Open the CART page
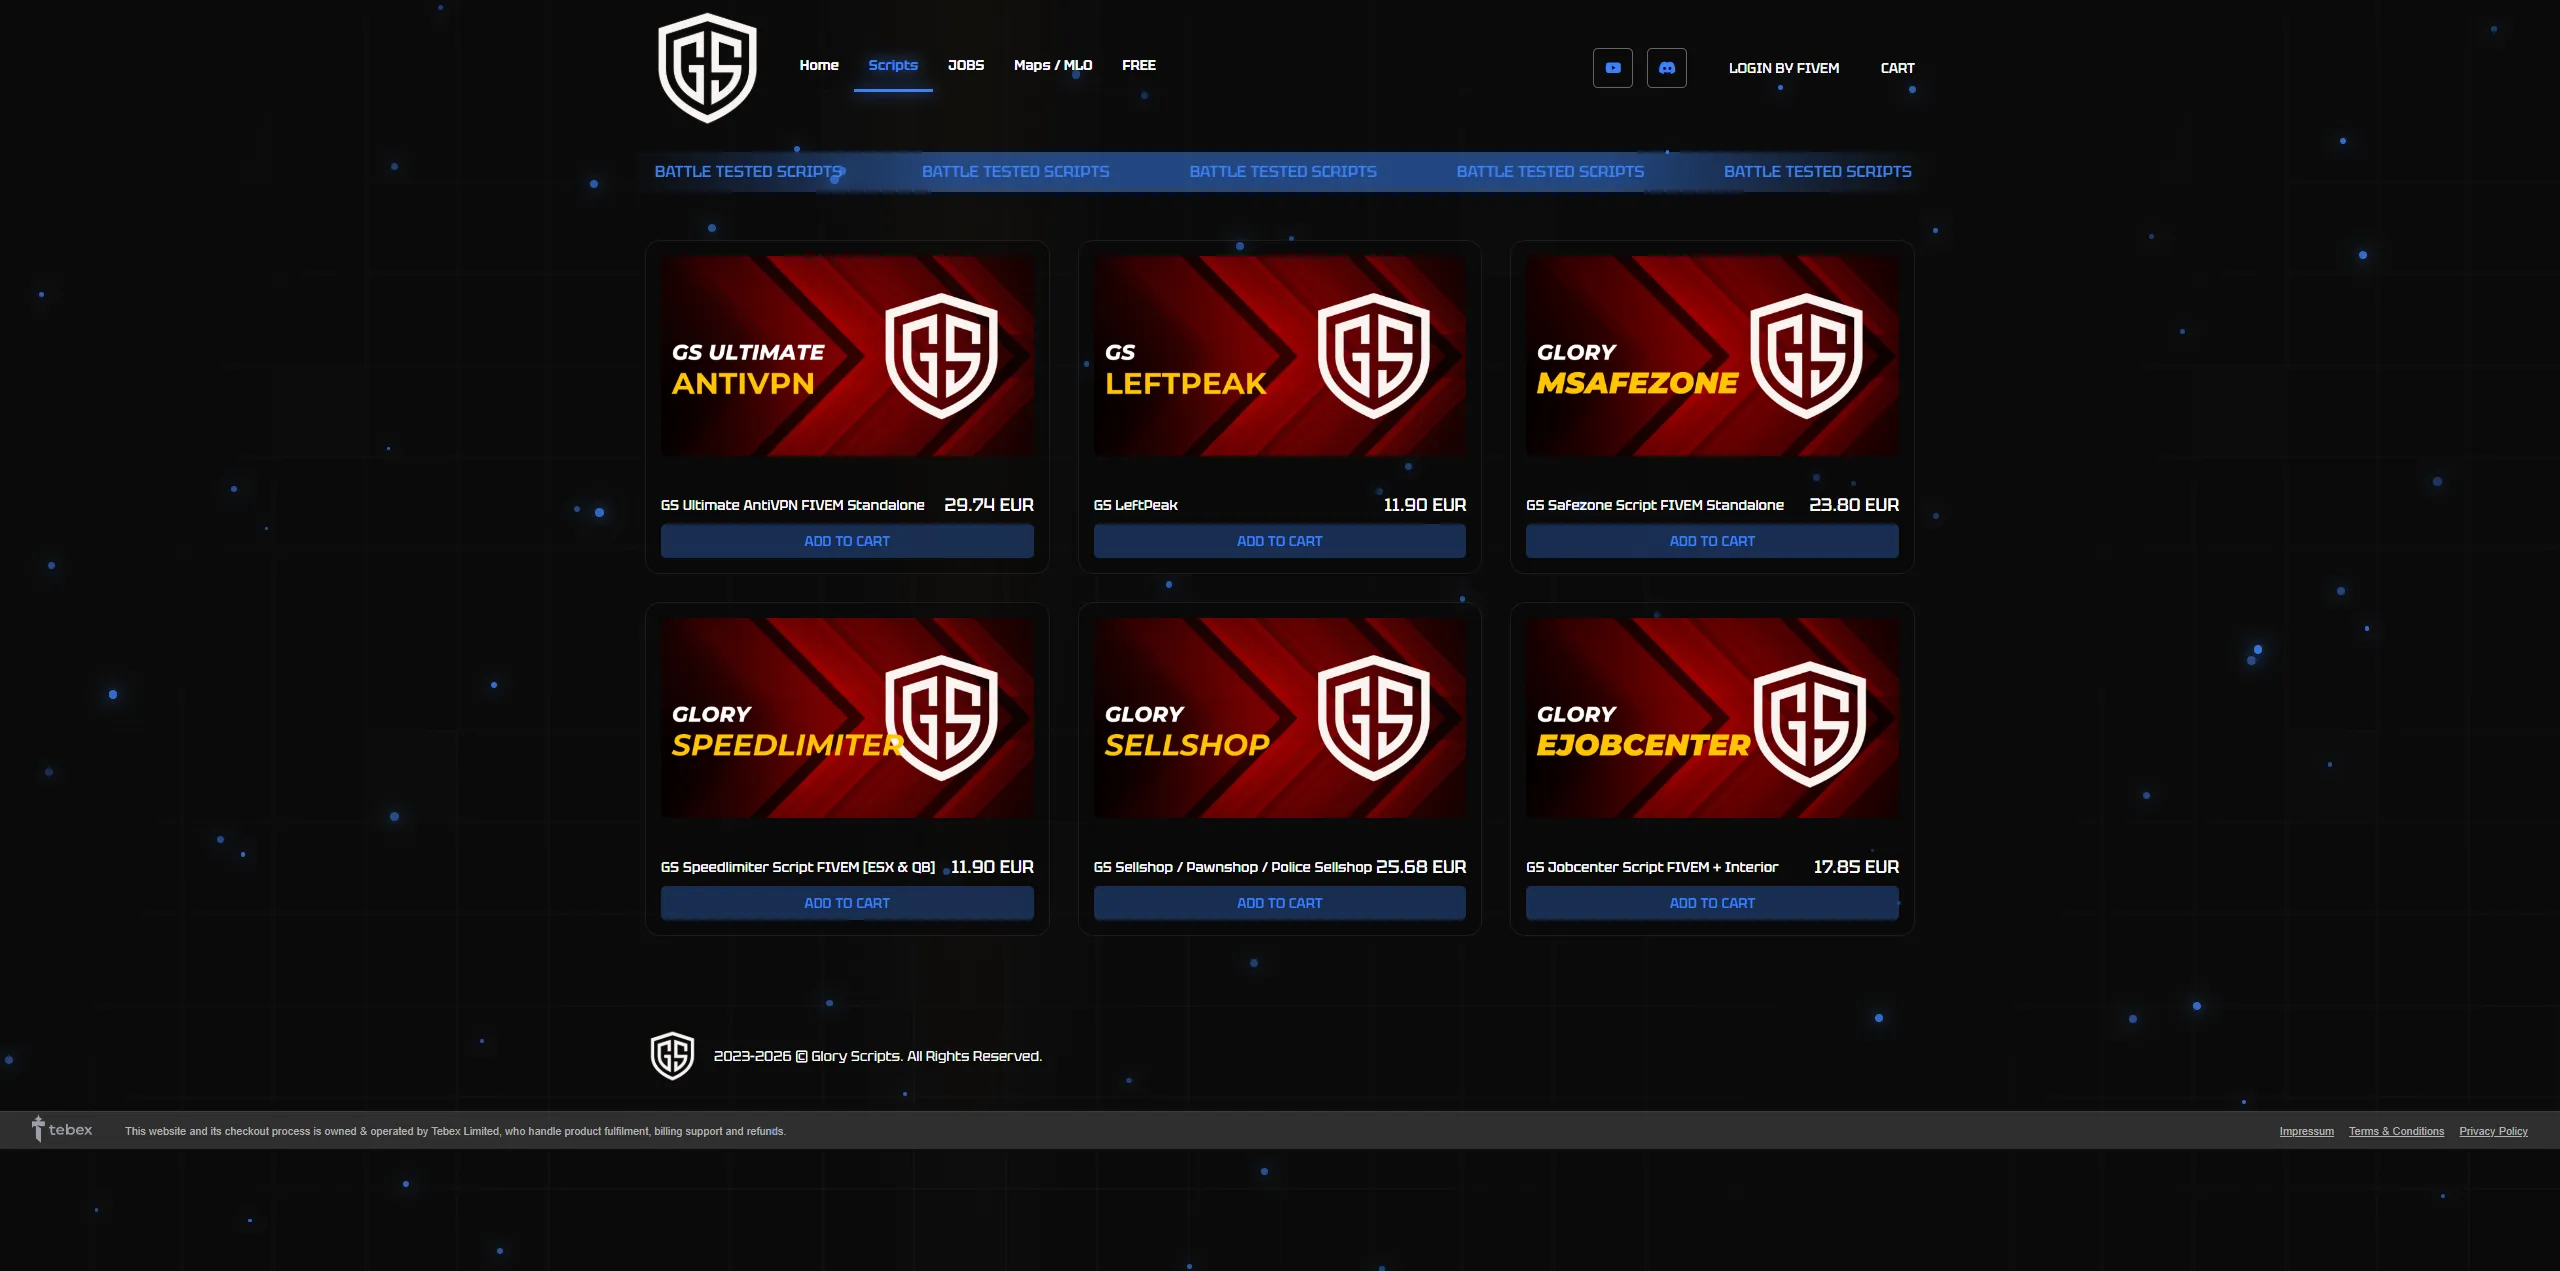This screenshot has height=1271, width=2560. pos(1897,68)
